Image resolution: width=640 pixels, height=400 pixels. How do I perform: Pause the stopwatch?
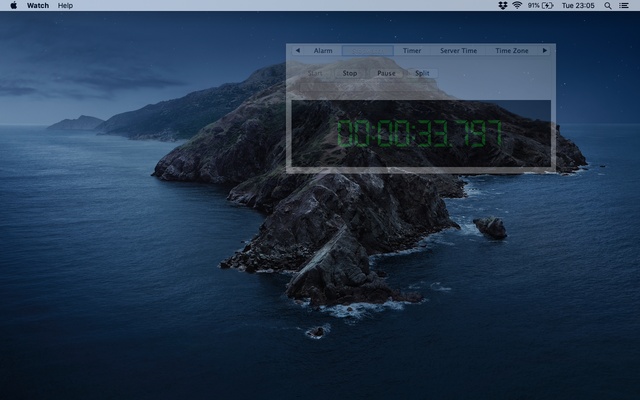[386, 73]
